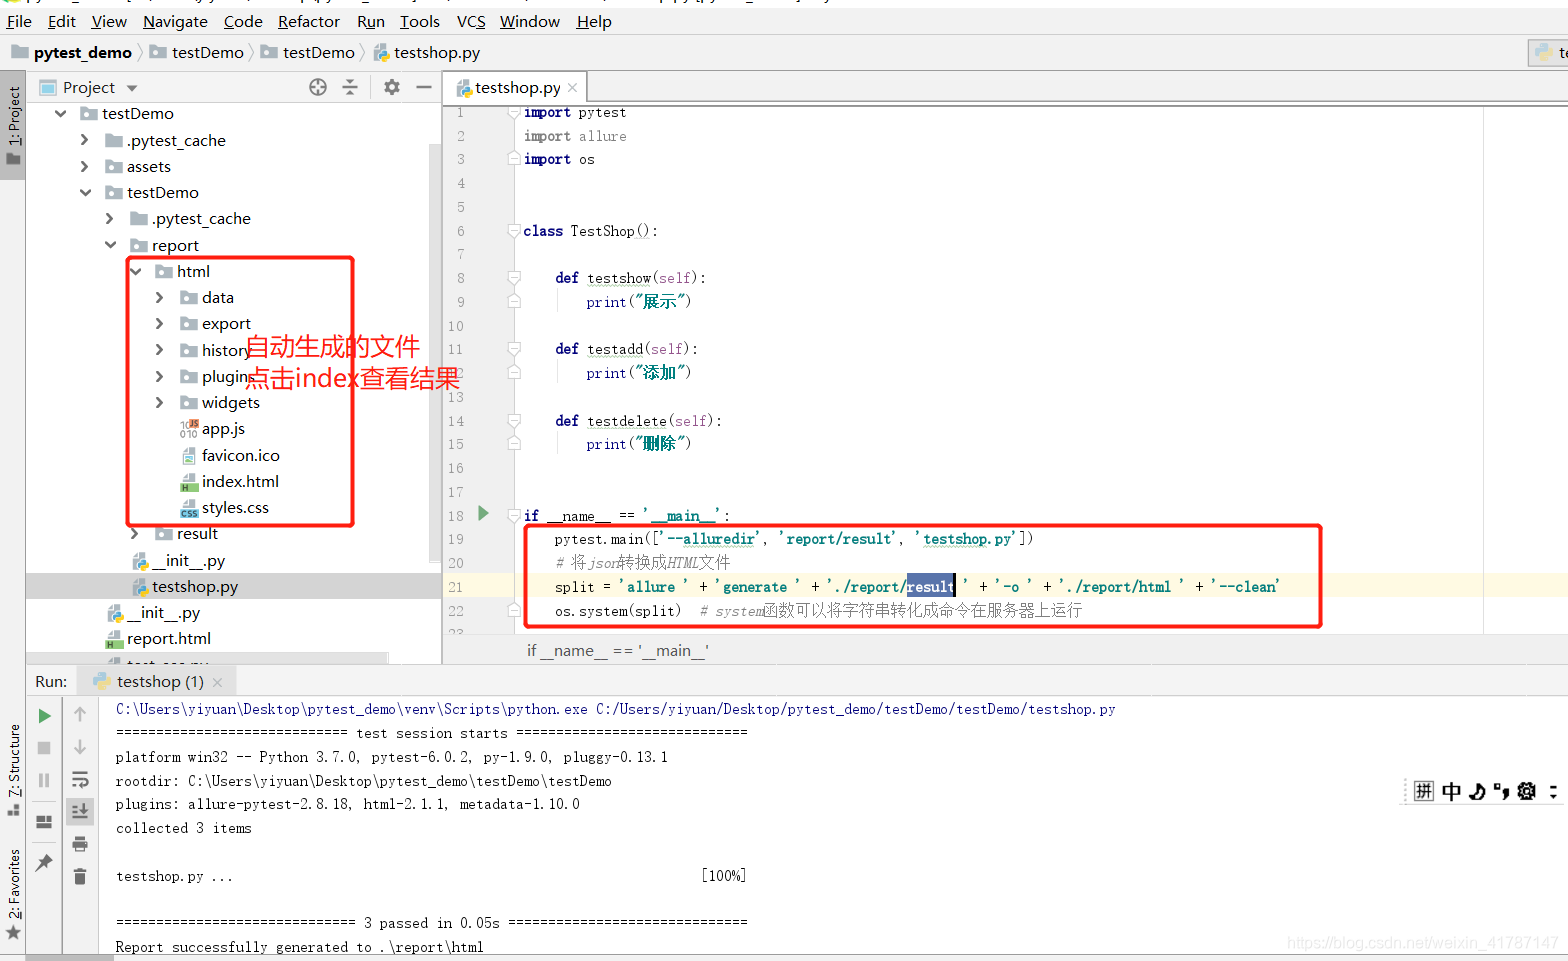This screenshot has width=1568, height=961.
Task: Expand the export folder
Action: tap(160, 323)
